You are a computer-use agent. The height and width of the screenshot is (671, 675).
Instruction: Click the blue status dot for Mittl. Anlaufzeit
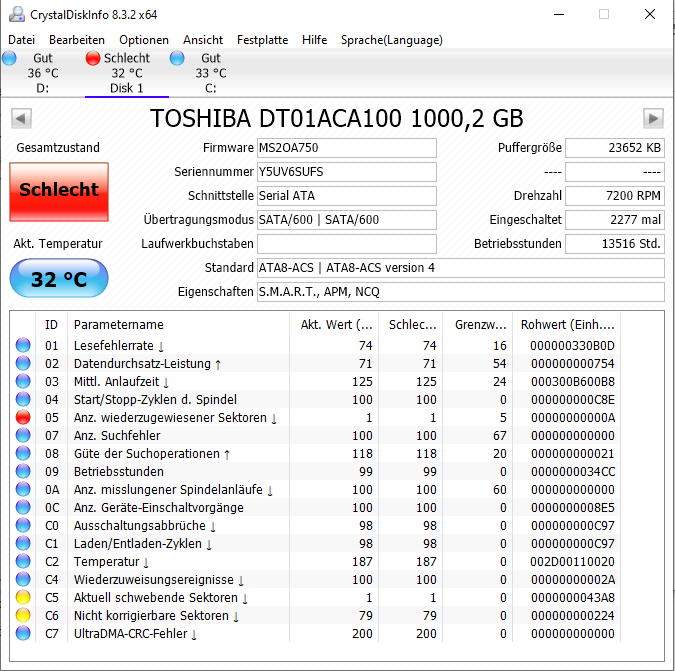(23, 381)
